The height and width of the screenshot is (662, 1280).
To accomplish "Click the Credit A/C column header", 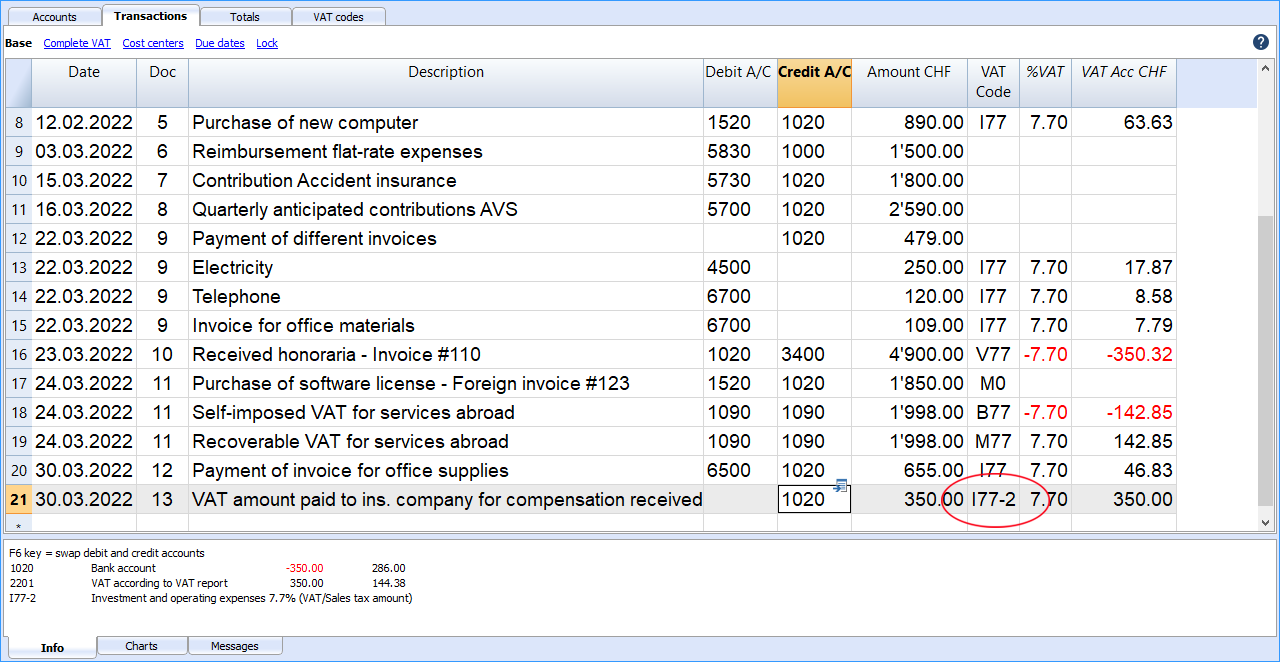I will (x=815, y=83).
